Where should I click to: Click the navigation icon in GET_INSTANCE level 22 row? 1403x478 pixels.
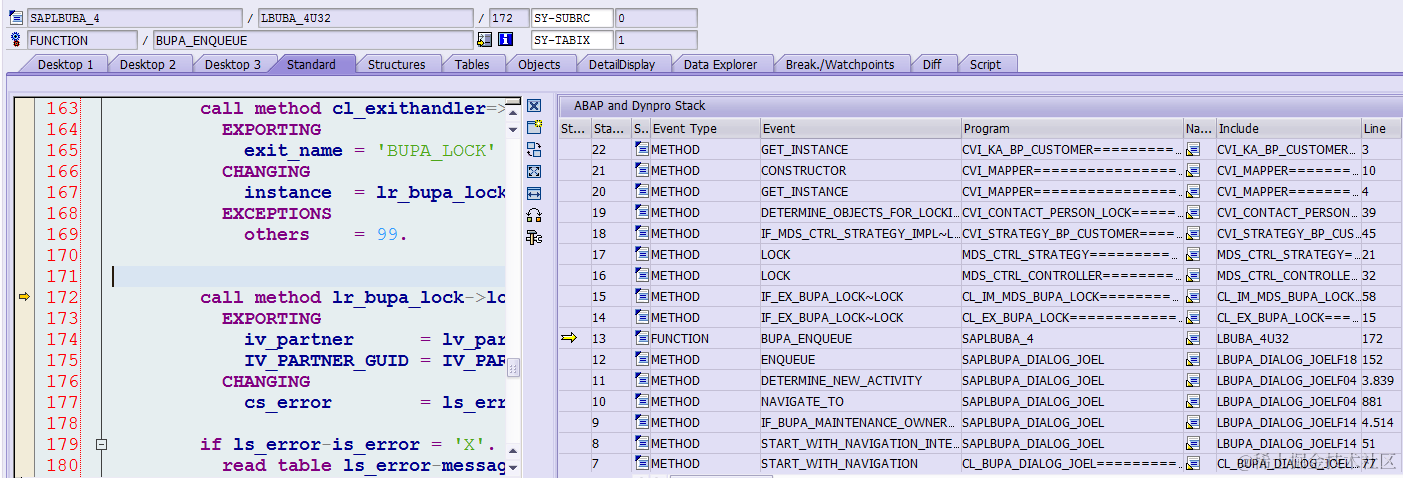(1193, 150)
